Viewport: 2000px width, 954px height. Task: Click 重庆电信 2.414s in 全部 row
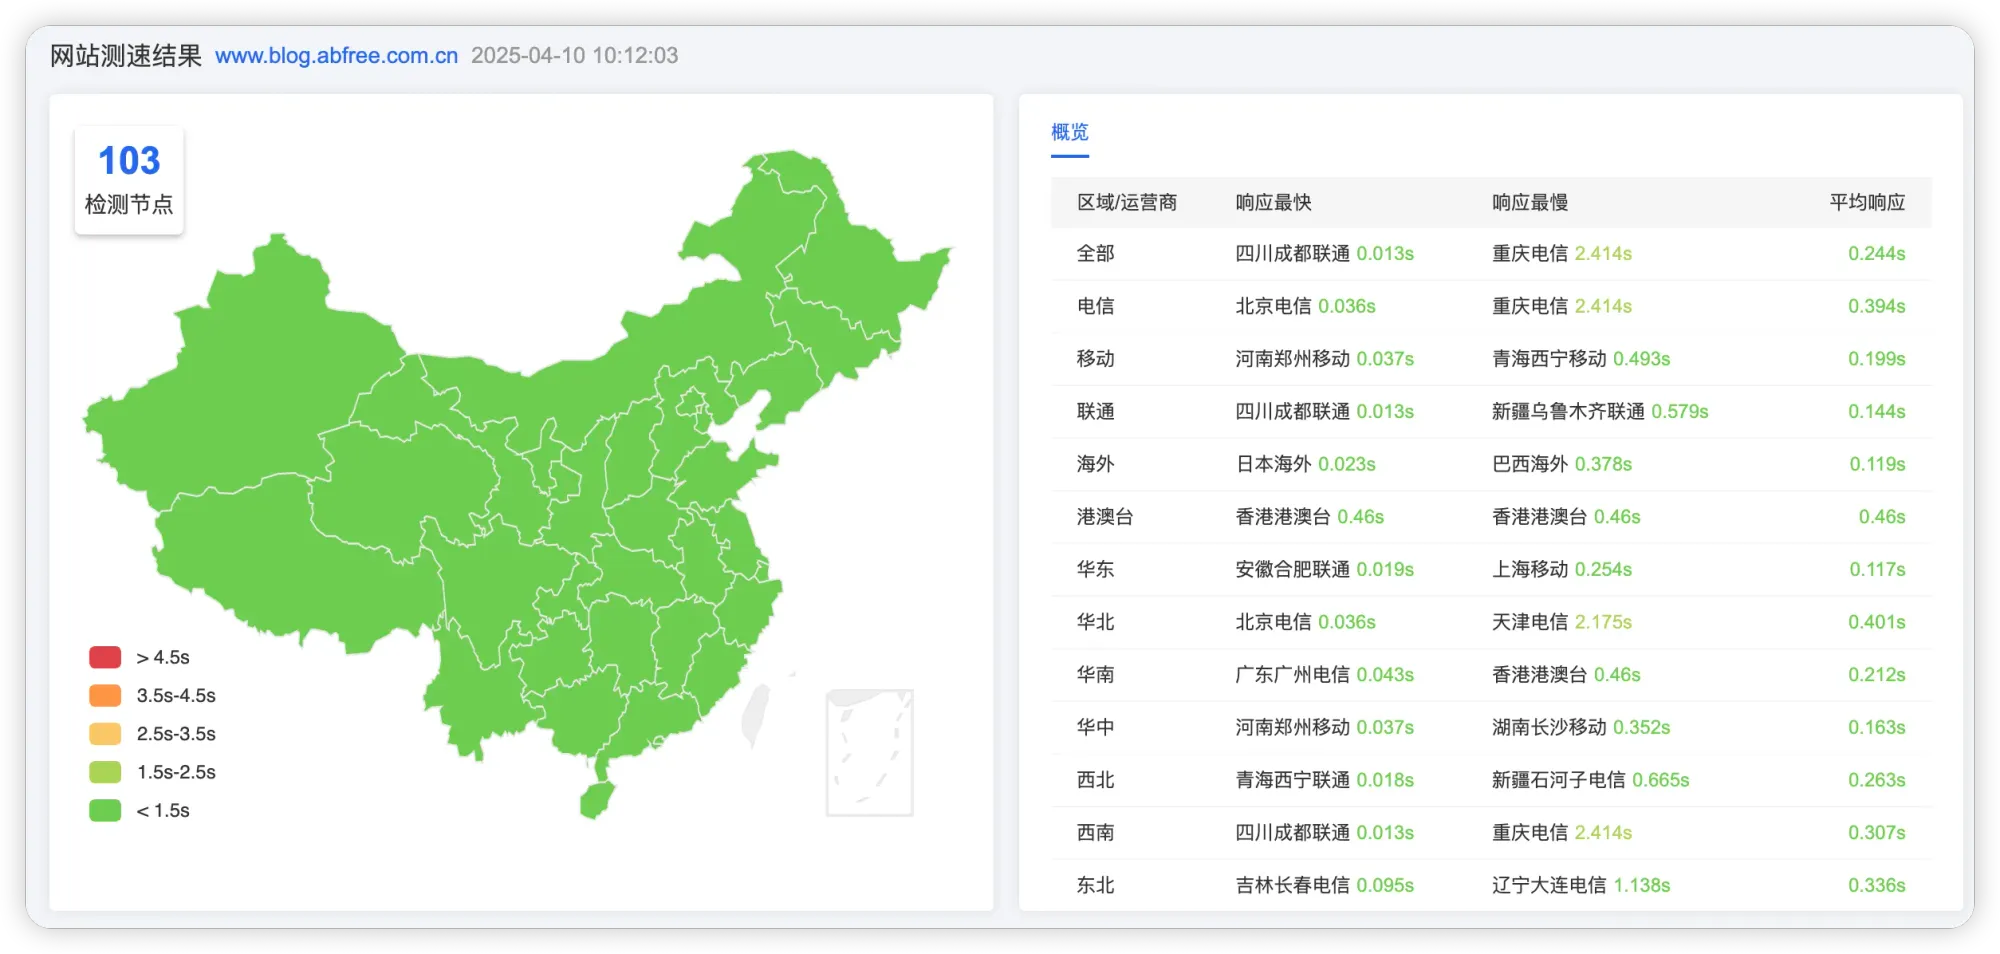[1562, 253]
